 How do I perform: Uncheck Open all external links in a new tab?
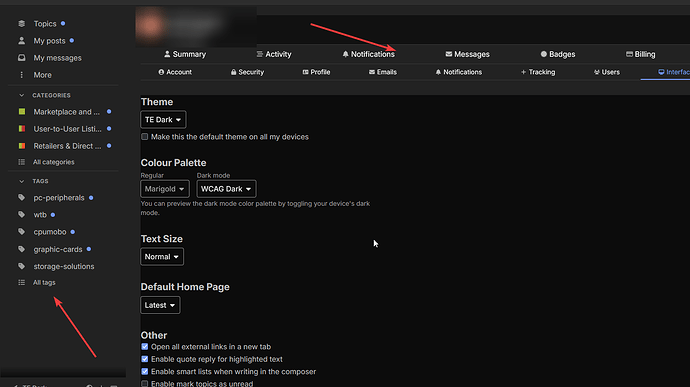pos(144,347)
